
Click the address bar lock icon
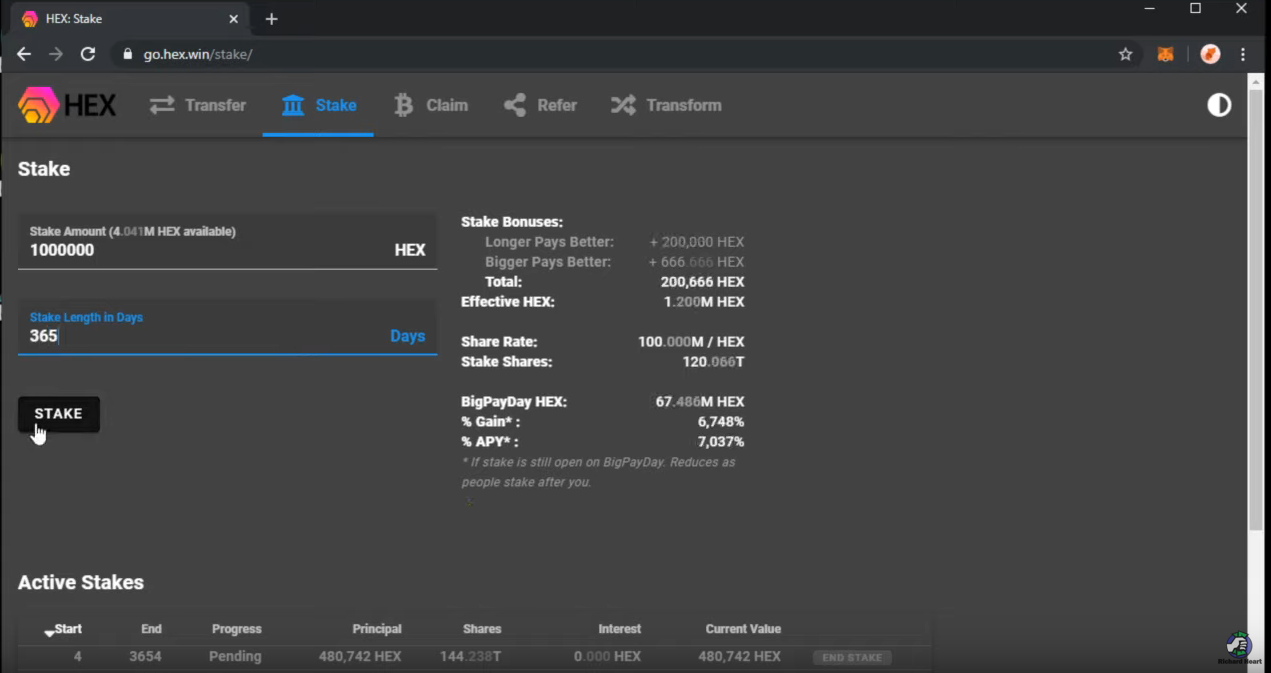tap(127, 54)
